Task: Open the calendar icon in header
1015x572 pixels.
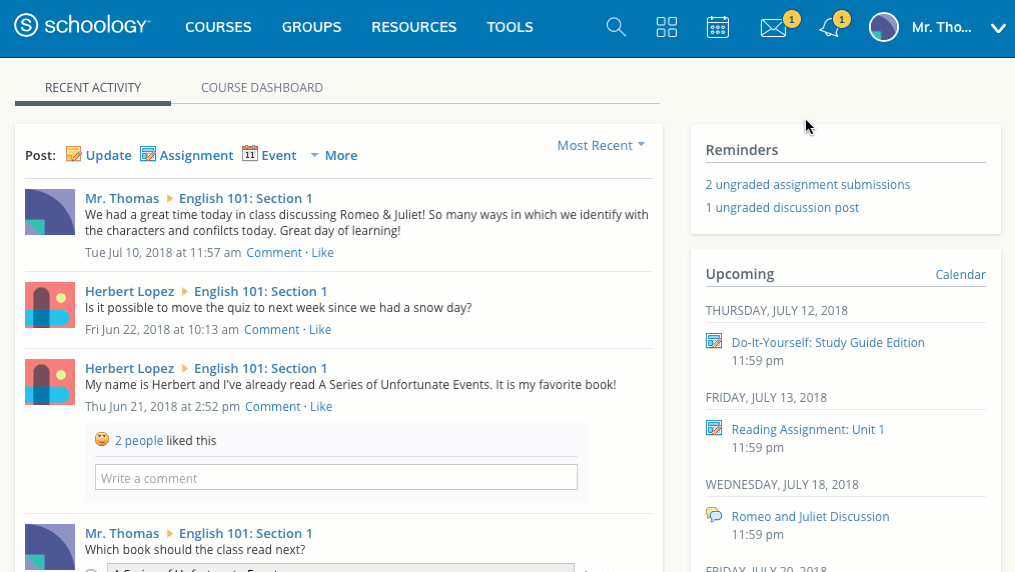Action: (717, 28)
